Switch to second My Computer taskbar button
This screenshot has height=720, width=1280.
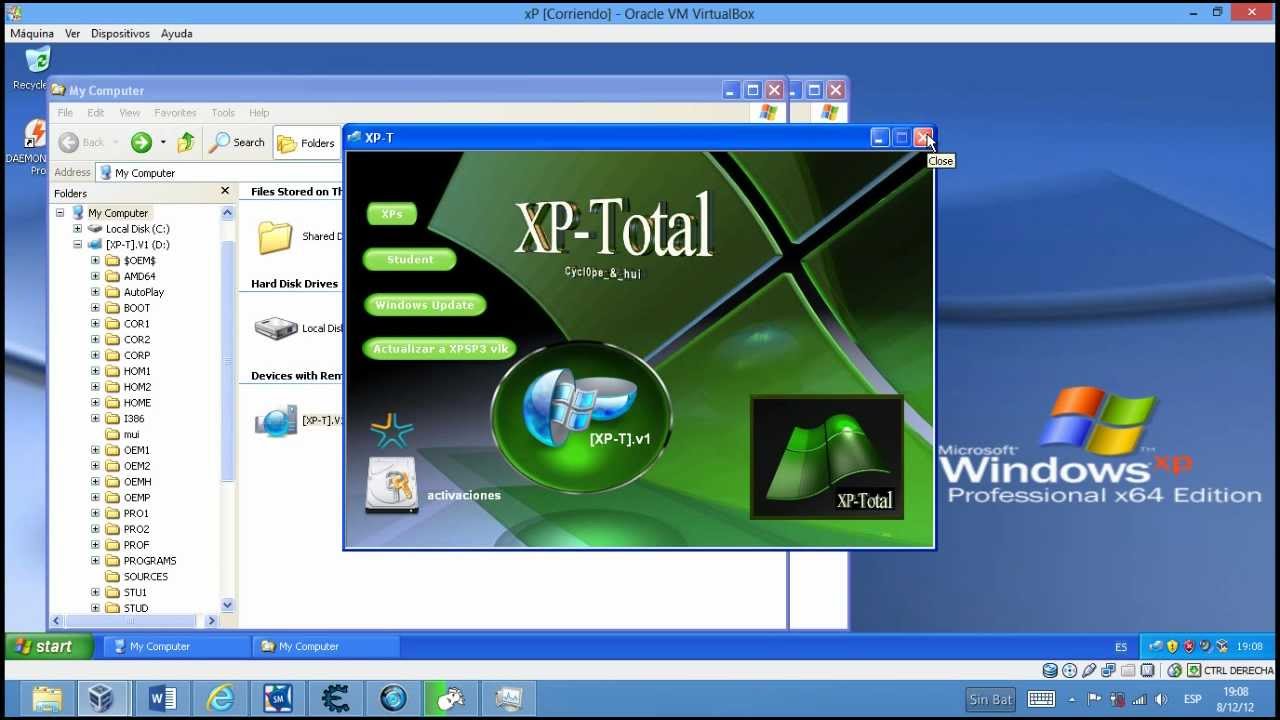click(326, 646)
